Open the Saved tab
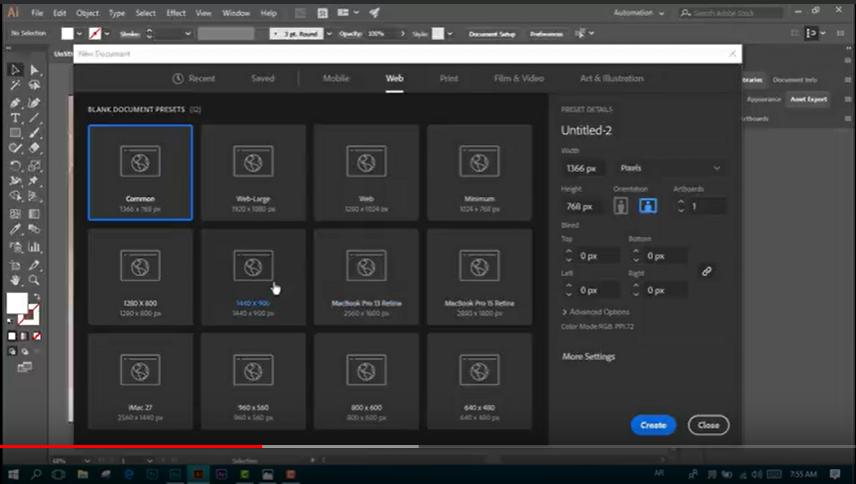Viewport: 856px width, 484px height. [263, 78]
